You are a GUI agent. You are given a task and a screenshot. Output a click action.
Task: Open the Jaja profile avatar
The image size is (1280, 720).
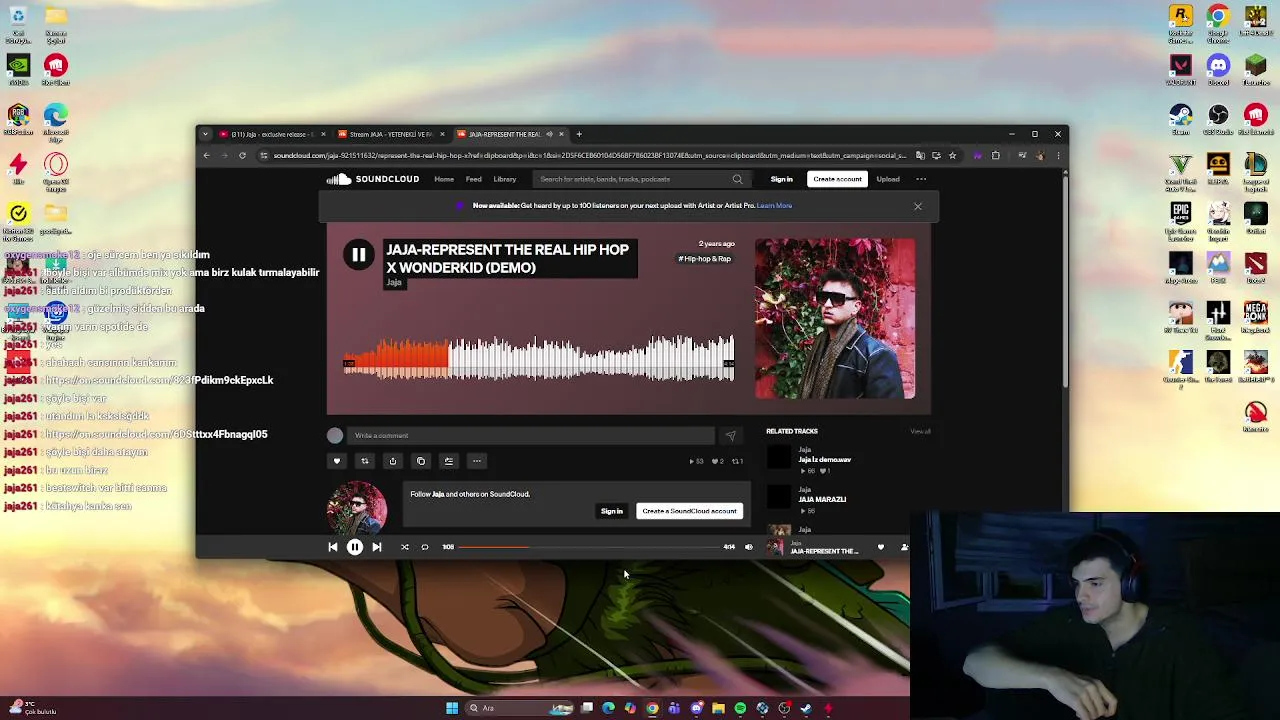(x=357, y=509)
